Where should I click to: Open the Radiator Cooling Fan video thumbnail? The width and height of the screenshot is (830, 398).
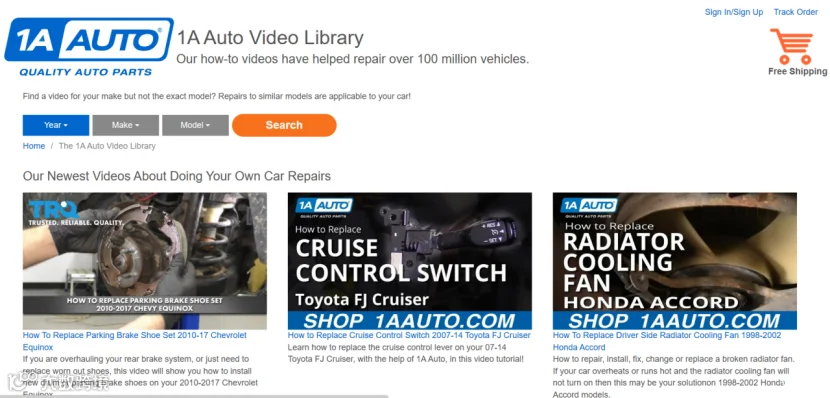675,261
